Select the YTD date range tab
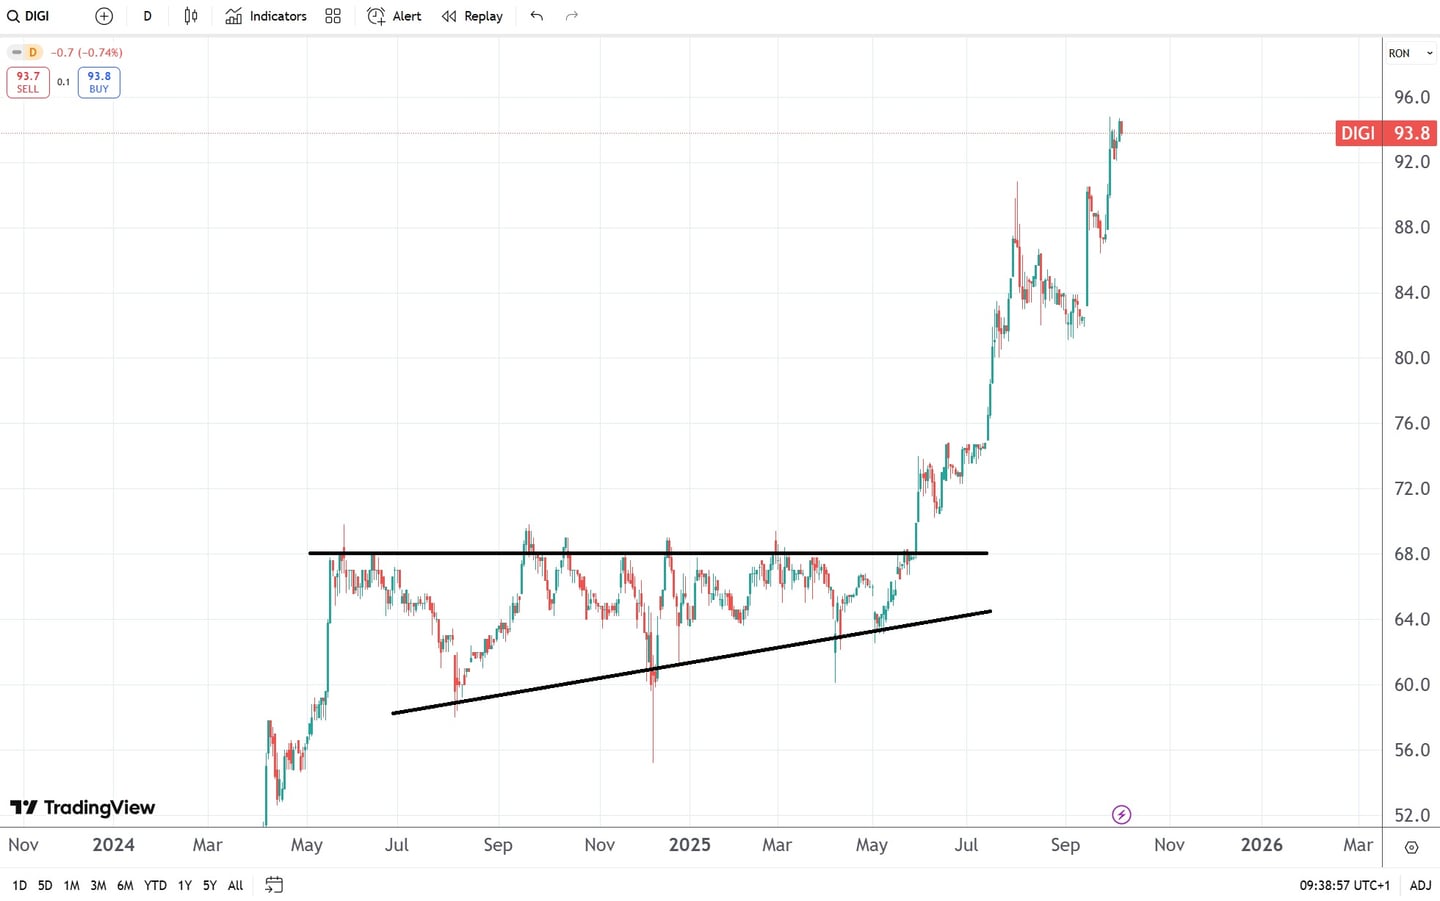Image resolution: width=1440 pixels, height=901 pixels. tap(155, 885)
